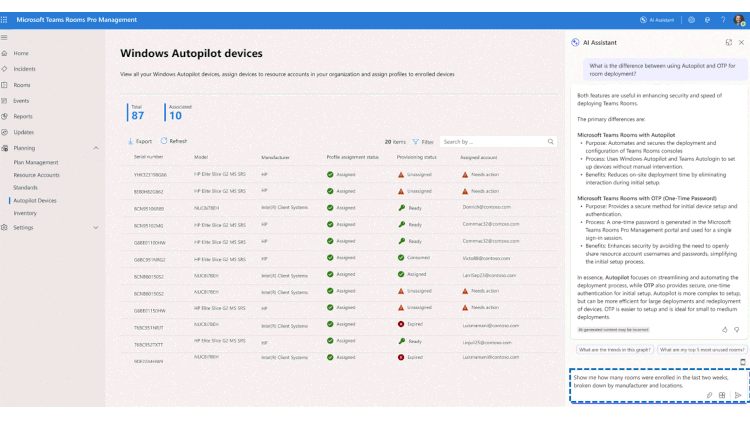Click the Search by input field
750x422 pixels.
[x=498, y=142]
